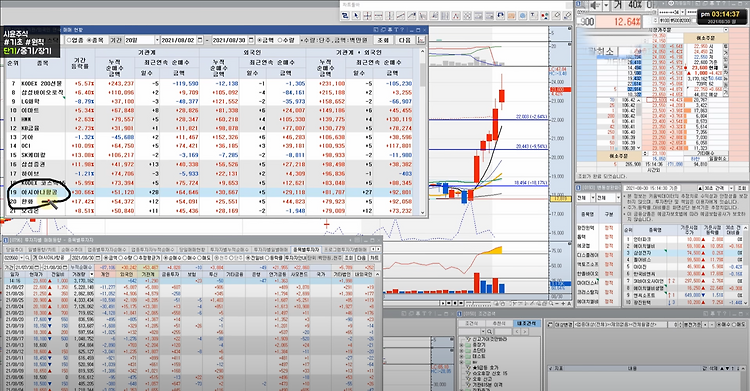750x391 pixels.
Task: Click the 조회 button in top panel
Action: 384,40
